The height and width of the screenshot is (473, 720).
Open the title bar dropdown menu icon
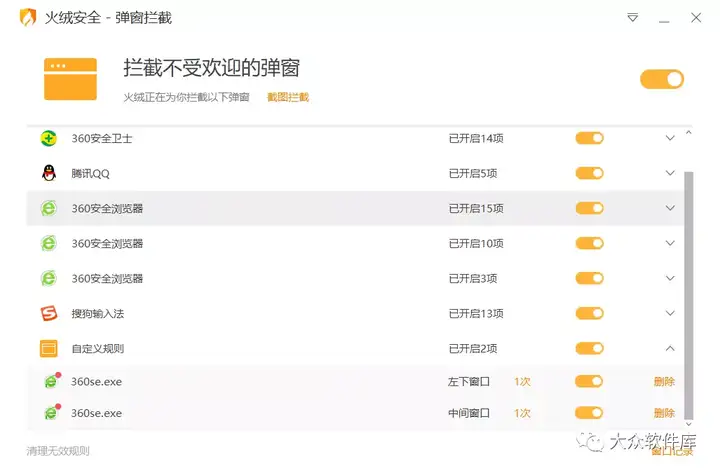[x=633, y=18]
